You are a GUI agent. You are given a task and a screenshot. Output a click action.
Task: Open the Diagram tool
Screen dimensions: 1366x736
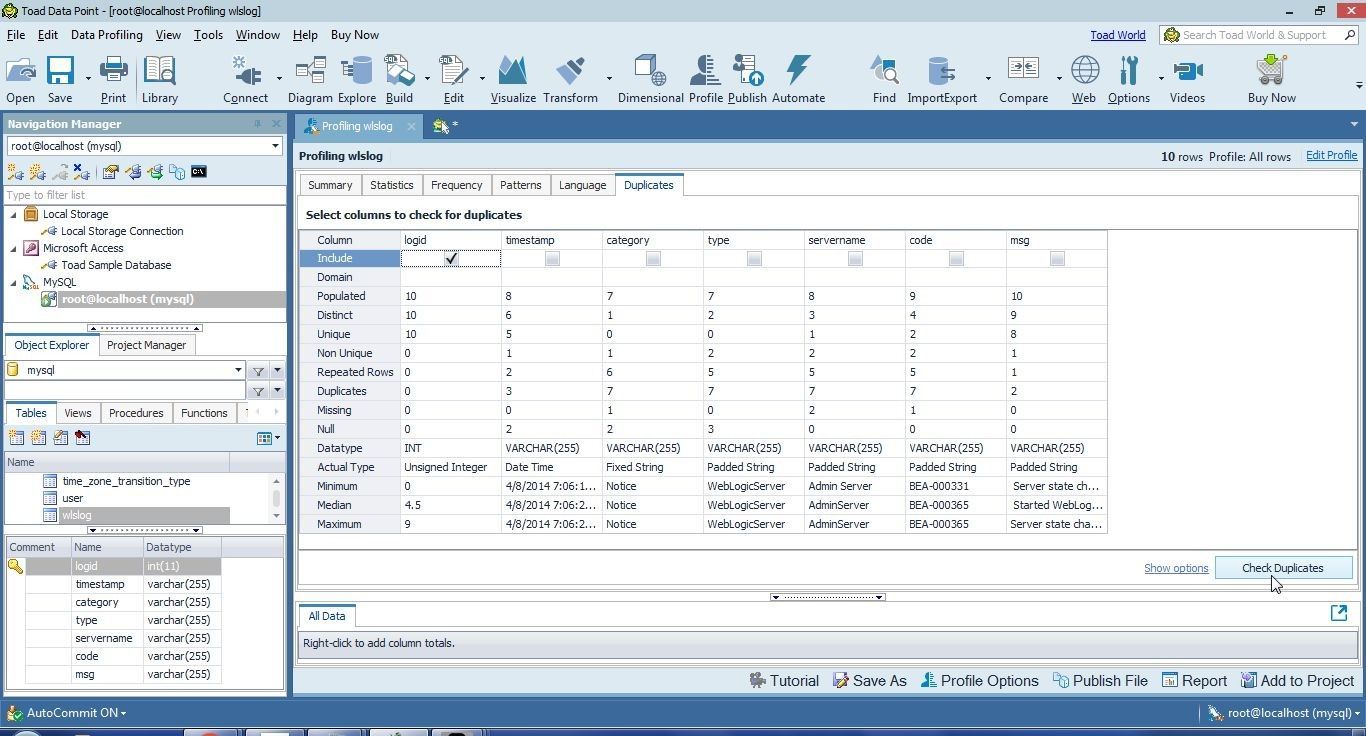pyautogui.click(x=310, y=80)
